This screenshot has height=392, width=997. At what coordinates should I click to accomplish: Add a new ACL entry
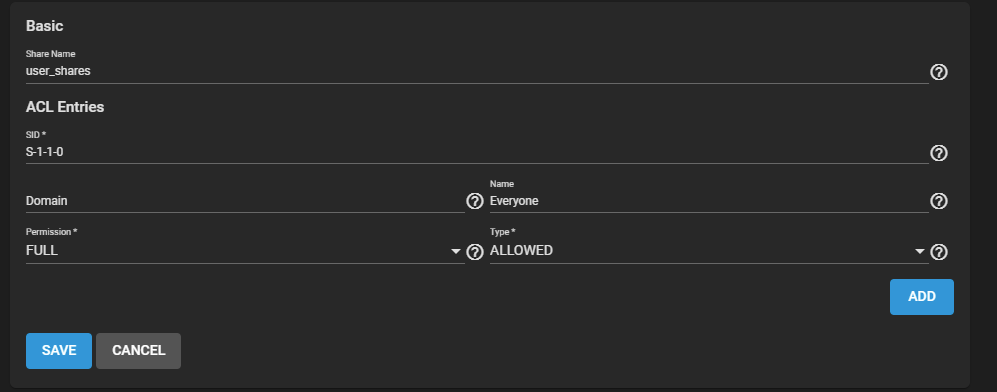point(921,297)
